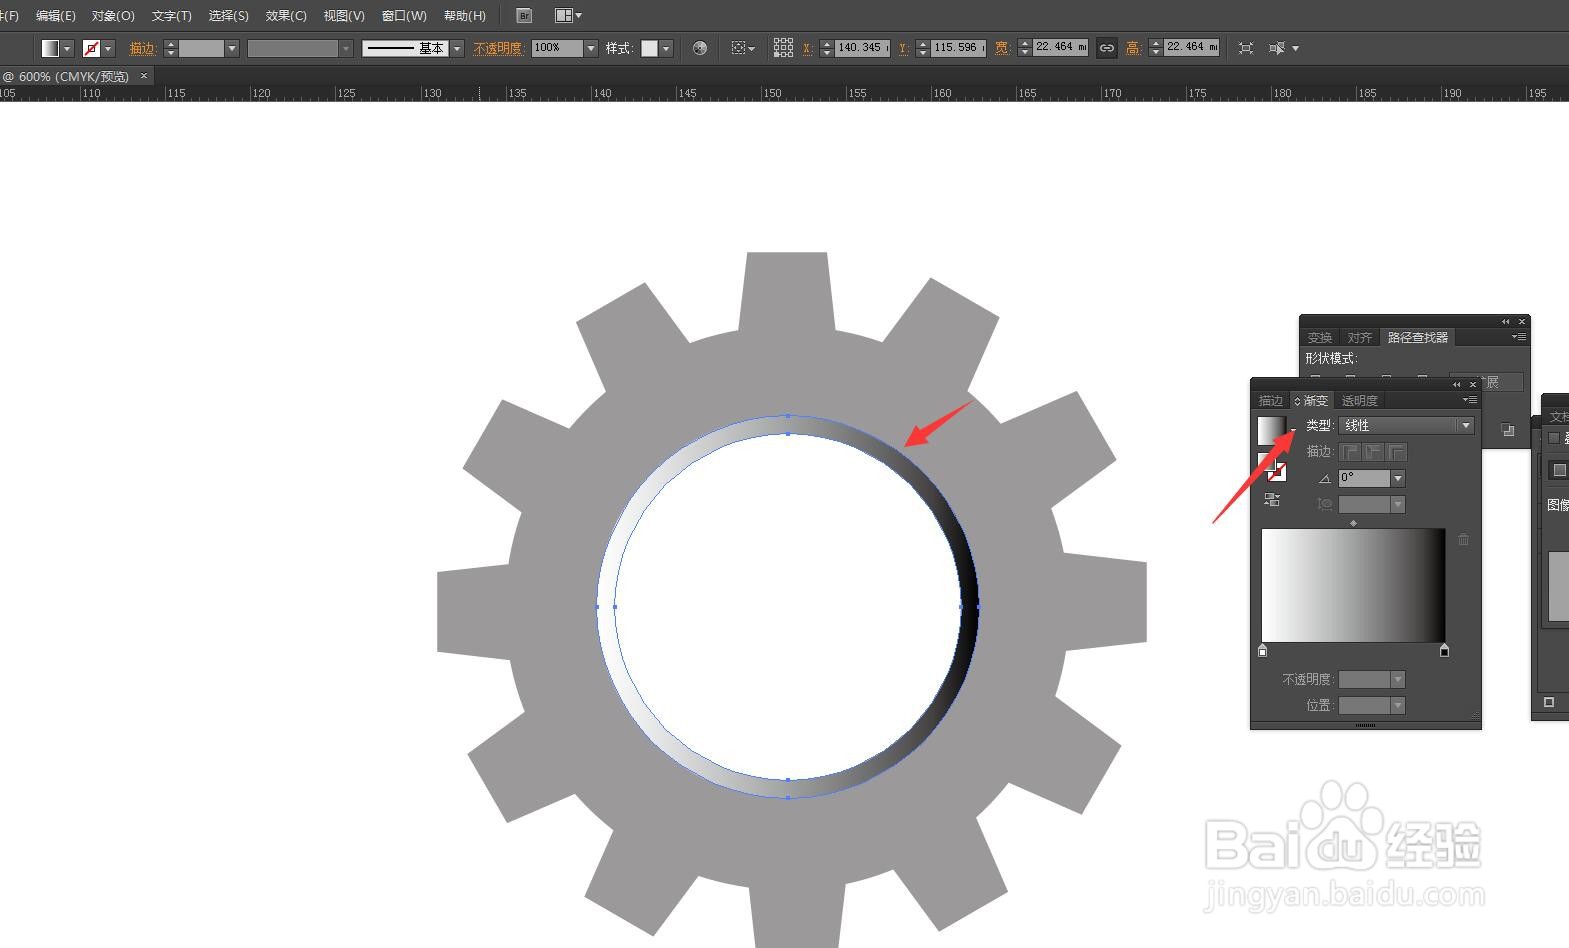Click the recolor artwork wheel icon
The width and height of the screenshot is (1569, 948).
700,48
